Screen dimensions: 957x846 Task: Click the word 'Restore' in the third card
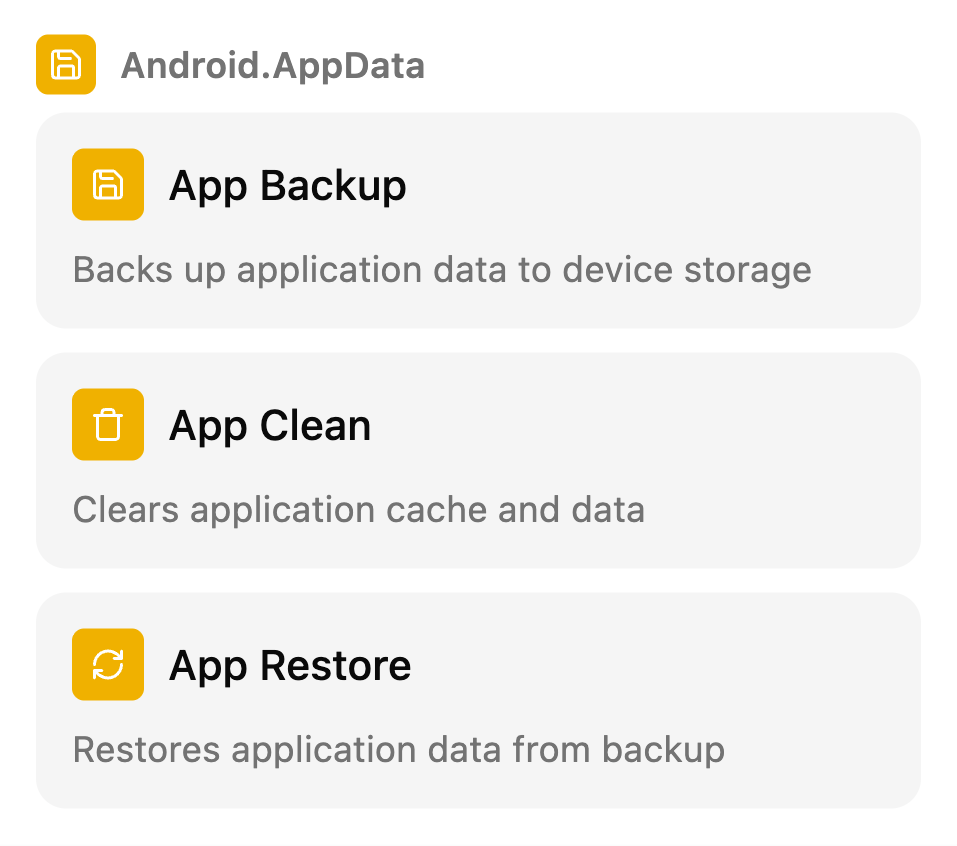(336, 665)
